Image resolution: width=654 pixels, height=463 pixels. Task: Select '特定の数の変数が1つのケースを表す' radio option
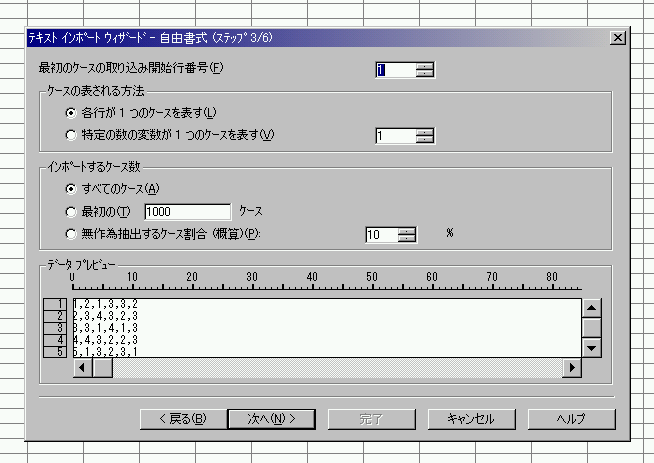[x=70, y=135]
